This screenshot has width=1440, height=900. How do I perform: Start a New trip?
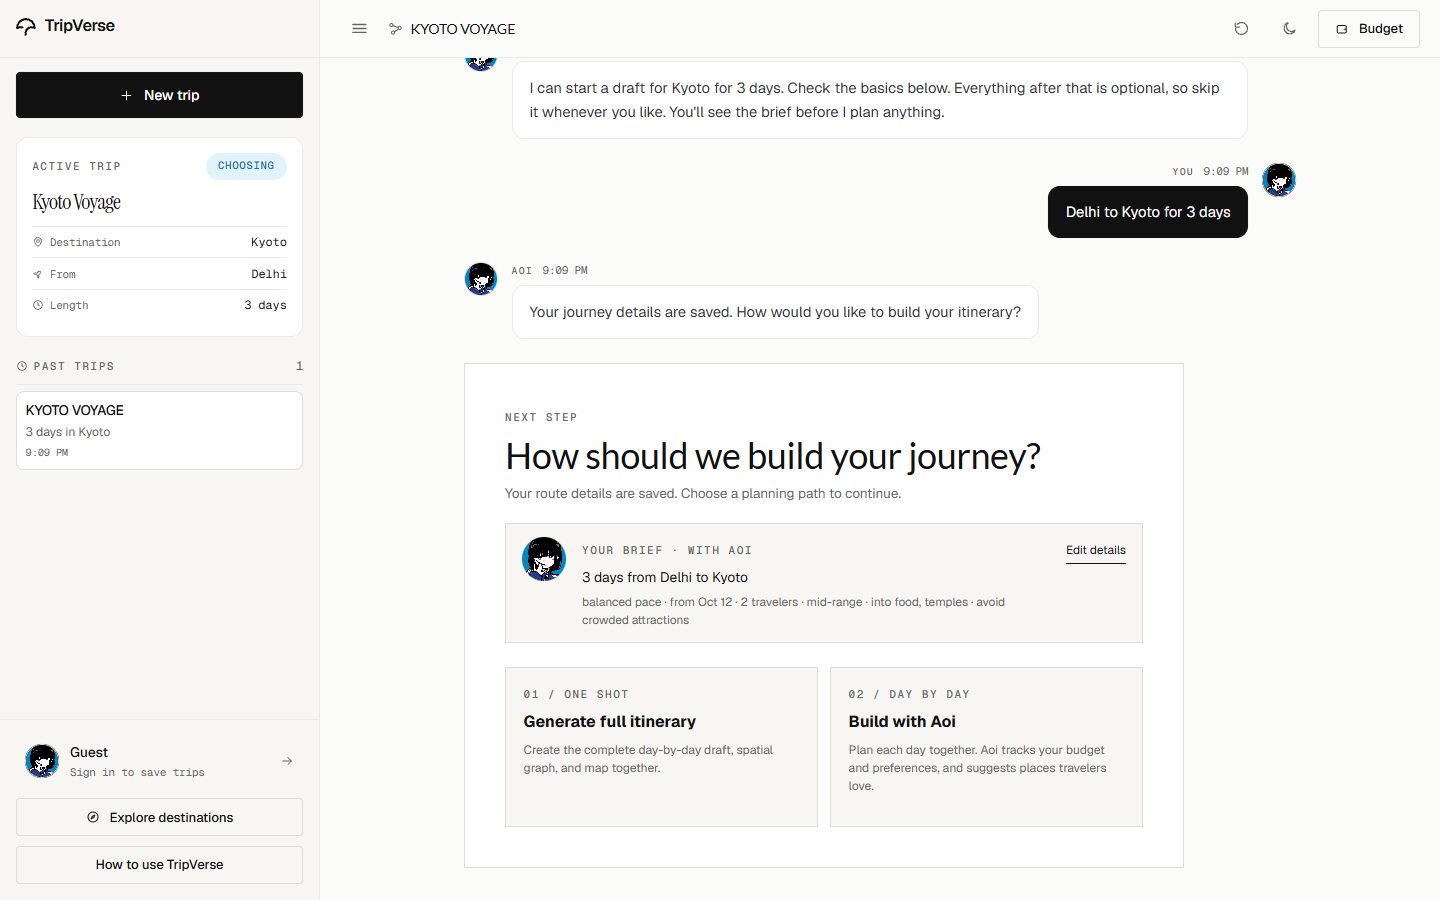coord(159,95)
